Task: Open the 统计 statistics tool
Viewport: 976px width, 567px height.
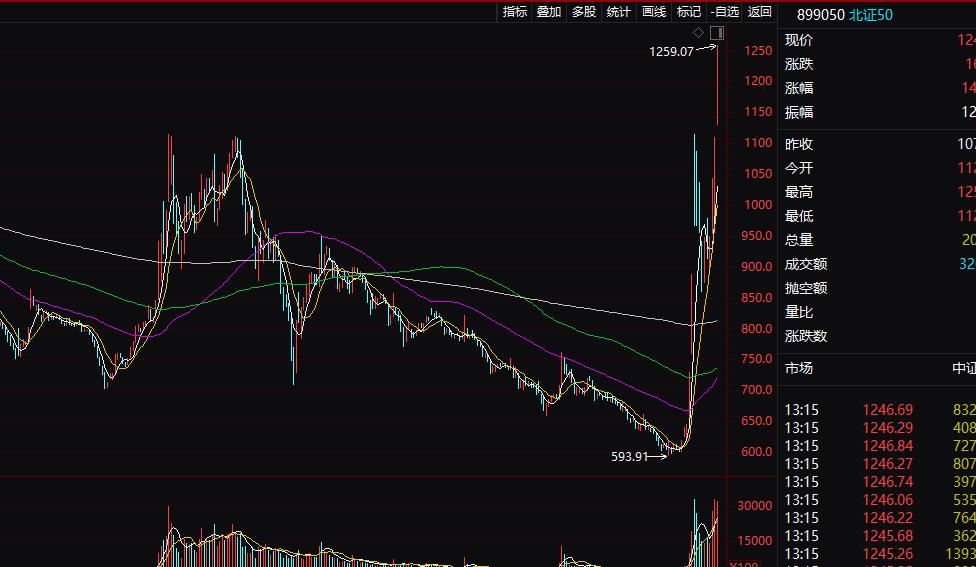Action: tap(619, 12)
